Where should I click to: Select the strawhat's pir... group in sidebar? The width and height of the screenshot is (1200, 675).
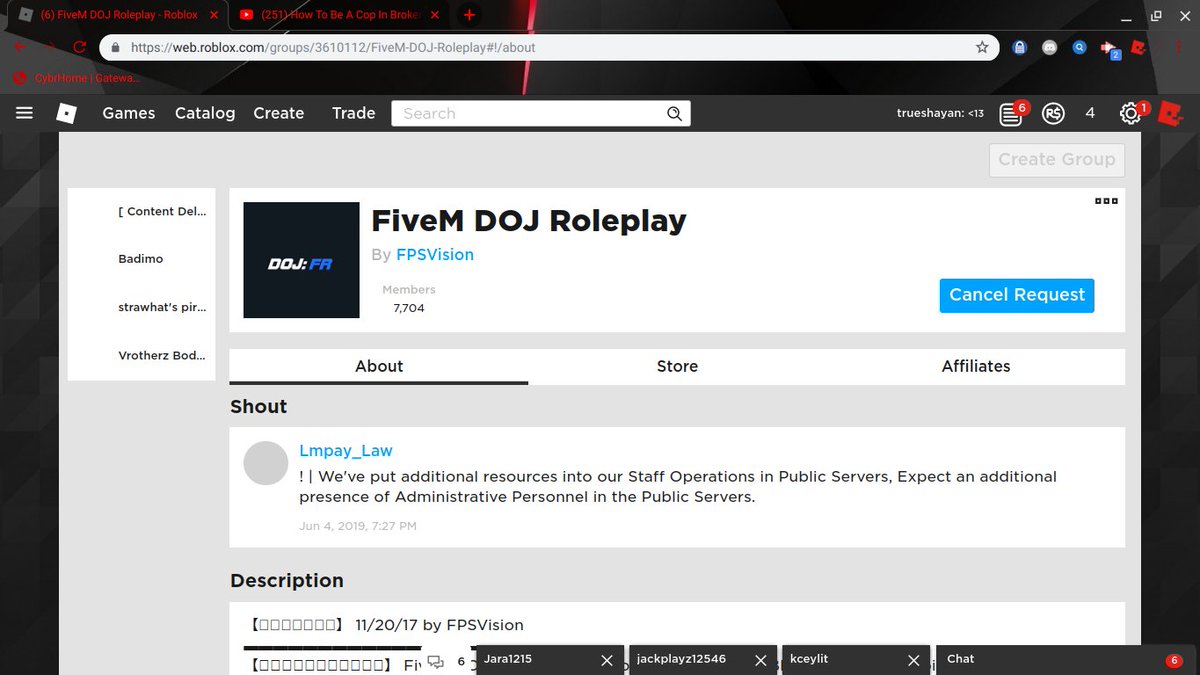(x=162, y=307)
